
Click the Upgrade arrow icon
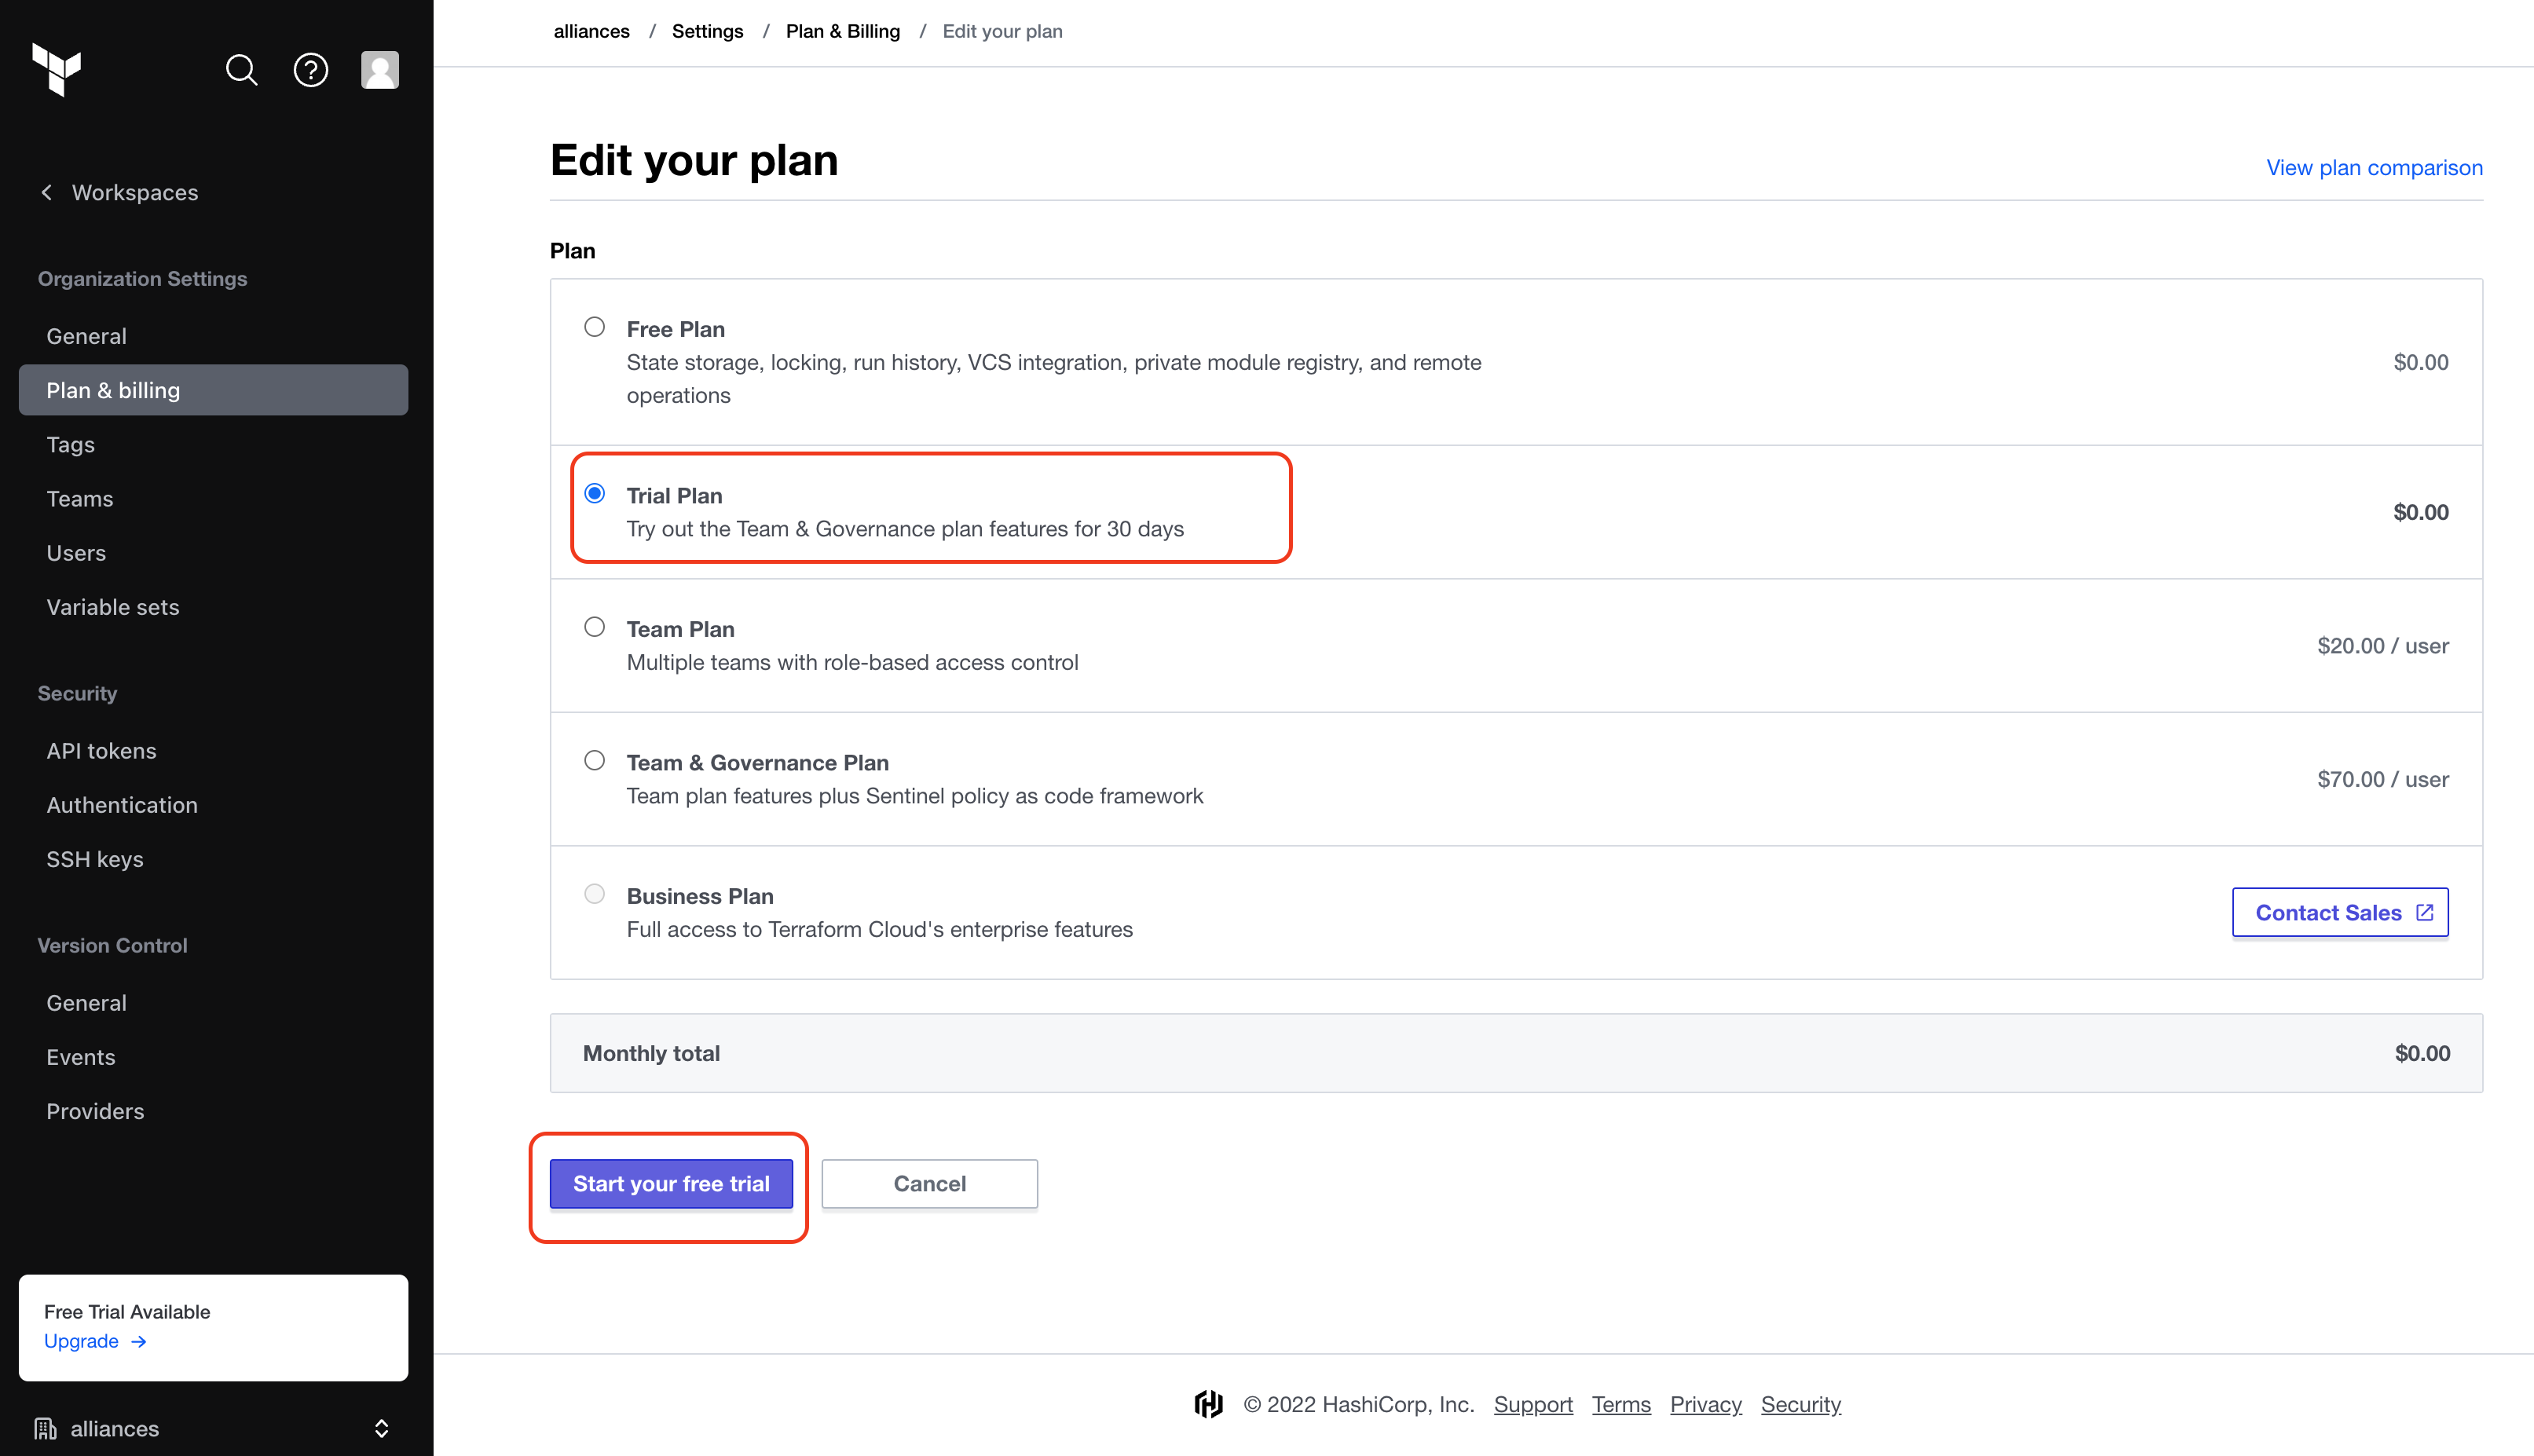(x=139, y=1342)
